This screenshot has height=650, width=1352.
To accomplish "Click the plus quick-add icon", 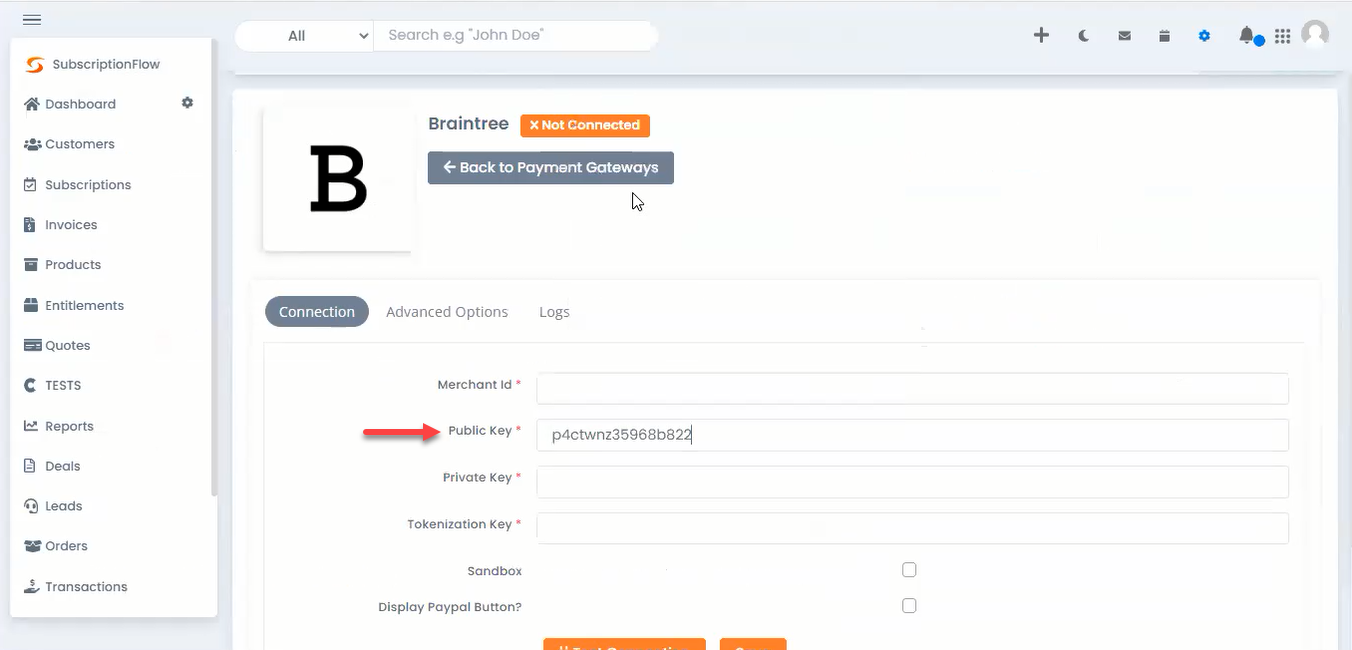I will (1041, 35).
